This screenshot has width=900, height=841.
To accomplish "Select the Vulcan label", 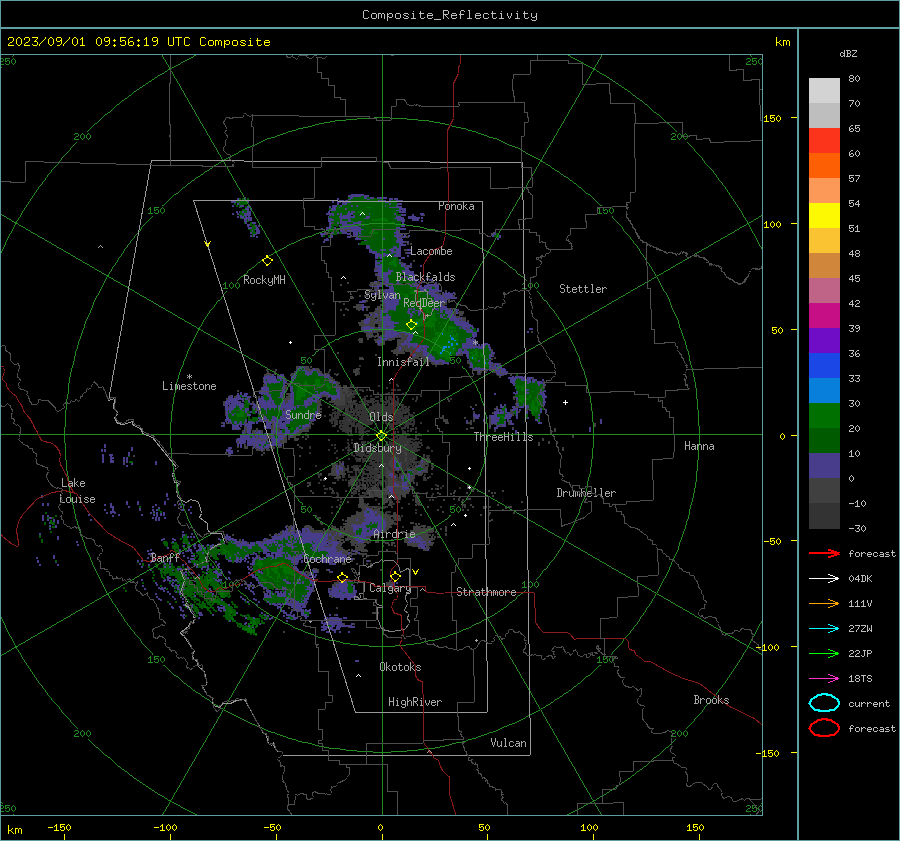I will click(x=508, y=743).
